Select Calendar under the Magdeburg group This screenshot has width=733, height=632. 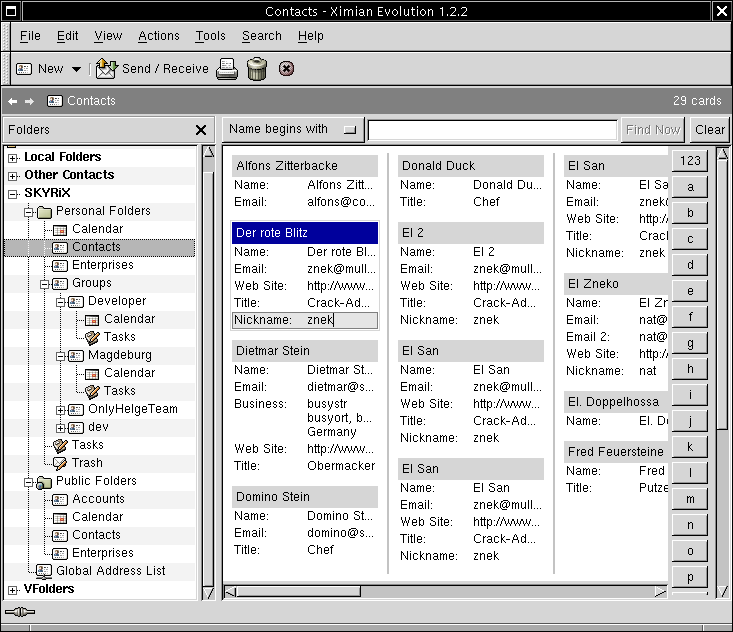click(x=129, y=373)
